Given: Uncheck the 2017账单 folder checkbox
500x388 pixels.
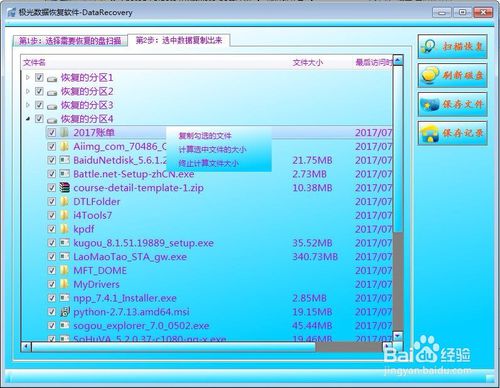Looking at the screenshot, I should click(x=52, y=132).
